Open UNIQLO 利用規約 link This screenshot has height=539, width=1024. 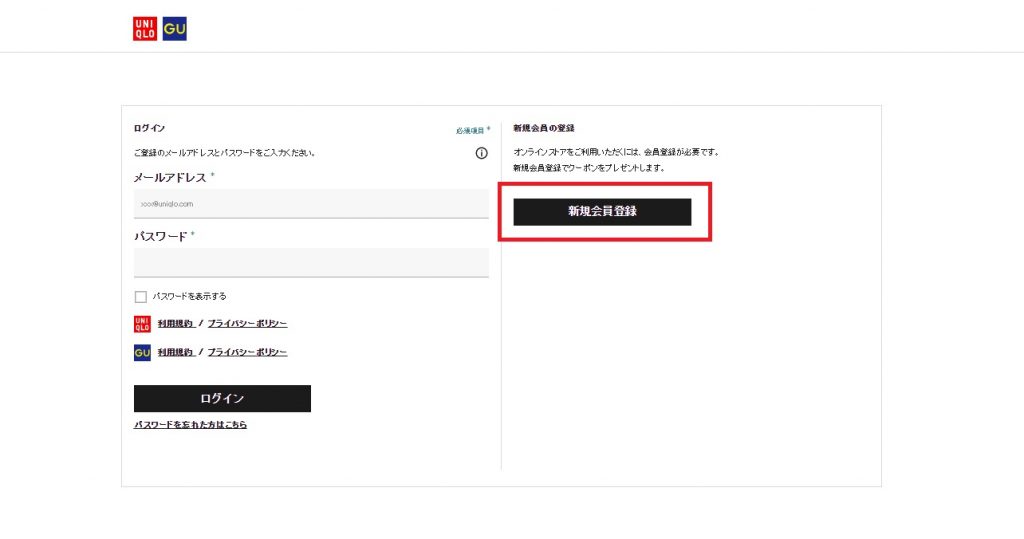[176, 324]
